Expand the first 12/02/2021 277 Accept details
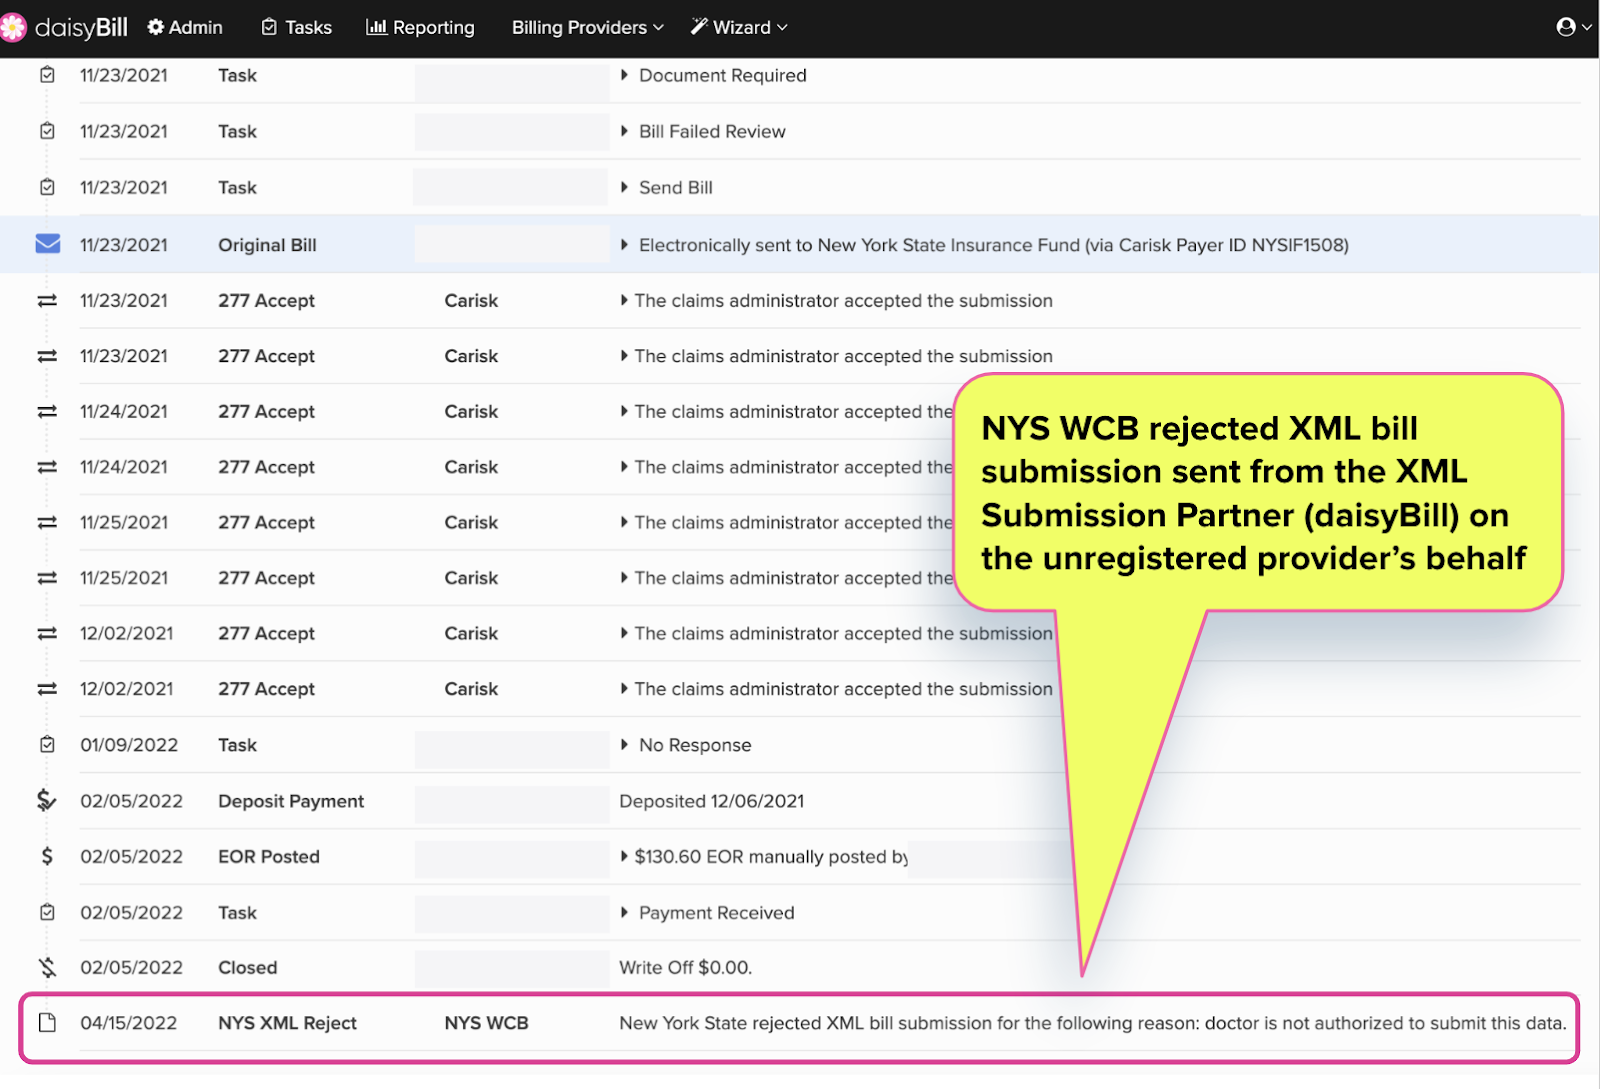This screenshot has height=1089, width=1600. pyautogui.click(x=624, y=633)
